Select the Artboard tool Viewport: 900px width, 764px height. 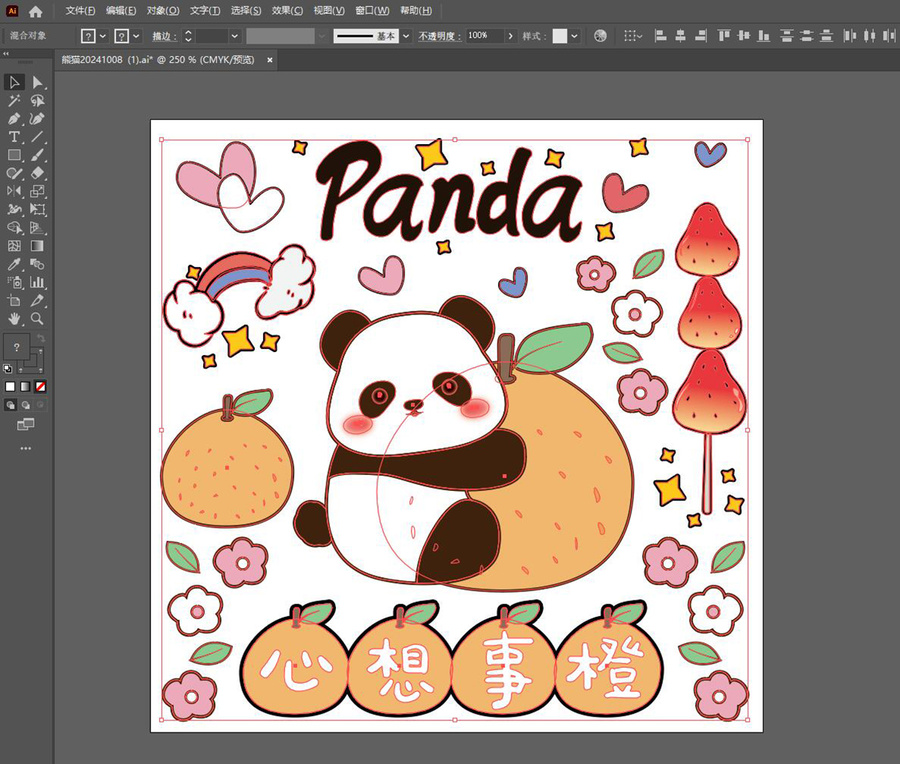[14, 300]
